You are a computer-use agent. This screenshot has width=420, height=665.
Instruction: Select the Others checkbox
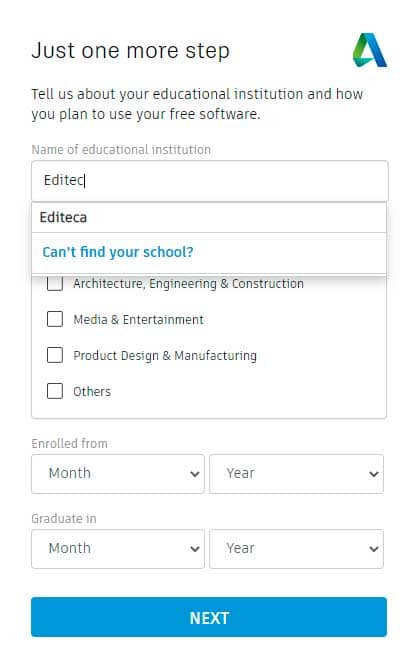pyautogui.click(x=55, y=391)
